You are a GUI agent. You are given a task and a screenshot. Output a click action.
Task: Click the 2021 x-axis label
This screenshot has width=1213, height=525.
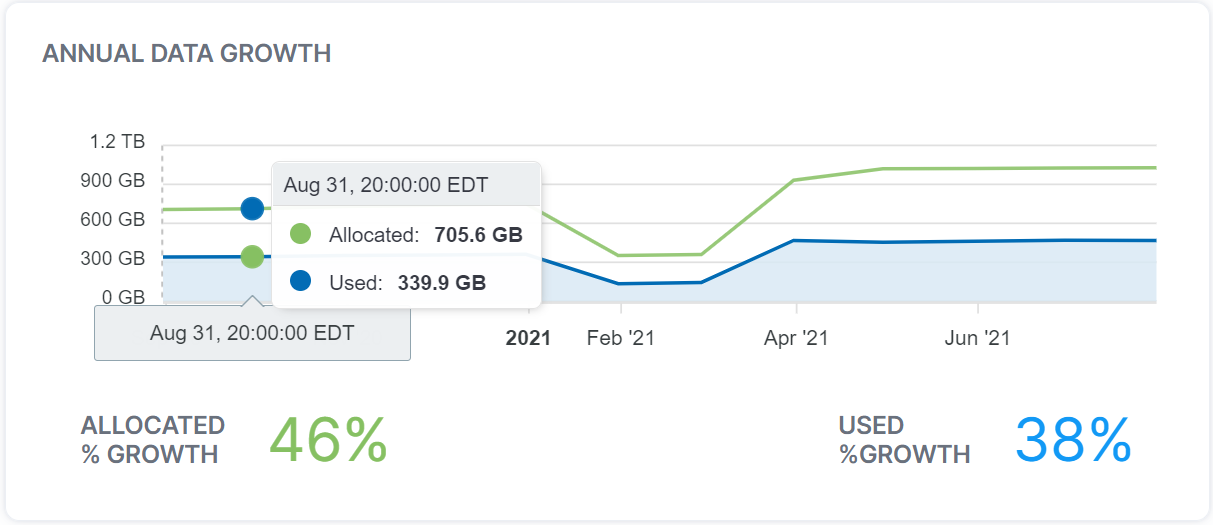[x=528, y=338]
